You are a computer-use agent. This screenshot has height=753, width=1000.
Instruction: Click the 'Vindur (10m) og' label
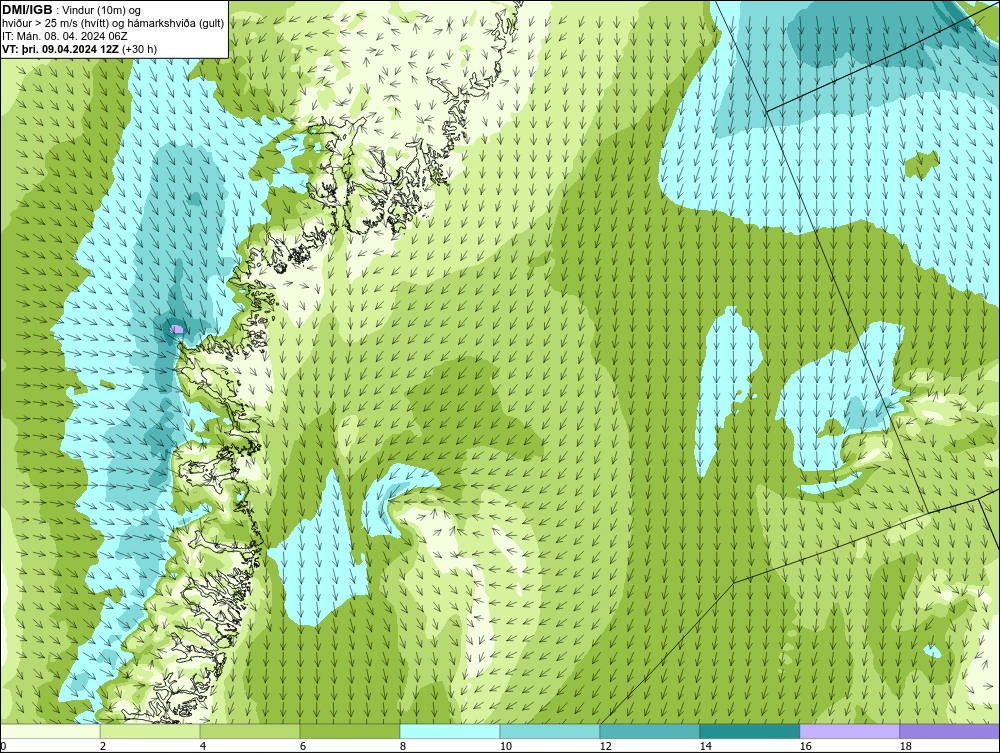tap(102, 10)
